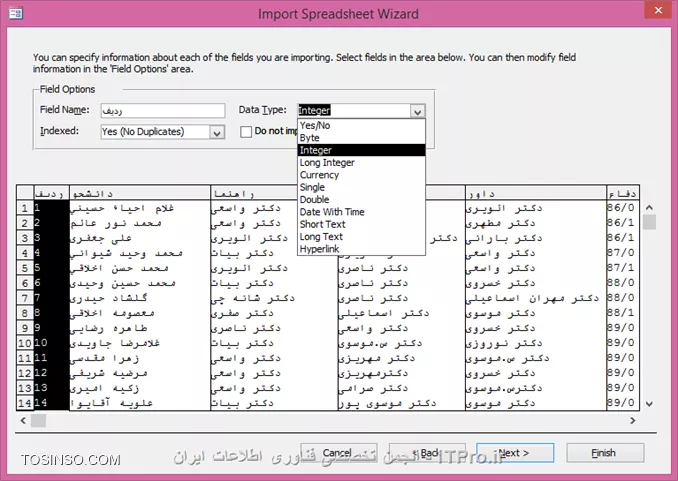678x481 pixels.
Task: Click the horizontal scrollbar left arrow
Action: click(23, 420)
